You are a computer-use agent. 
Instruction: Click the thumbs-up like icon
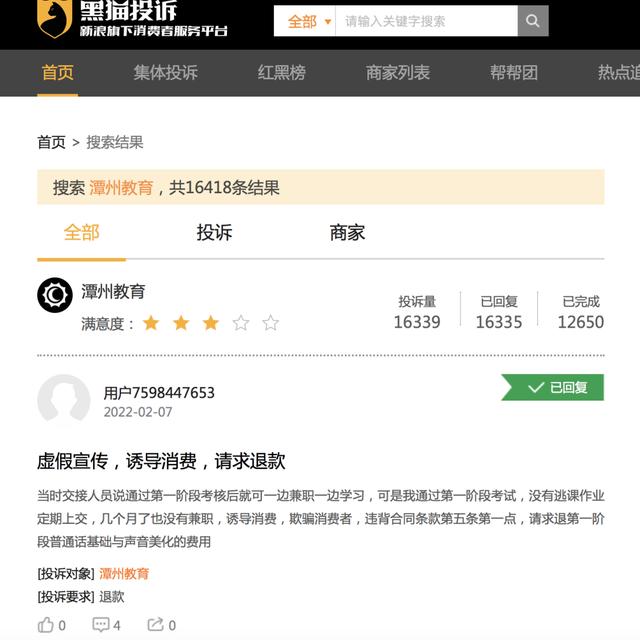pos(46,624)
